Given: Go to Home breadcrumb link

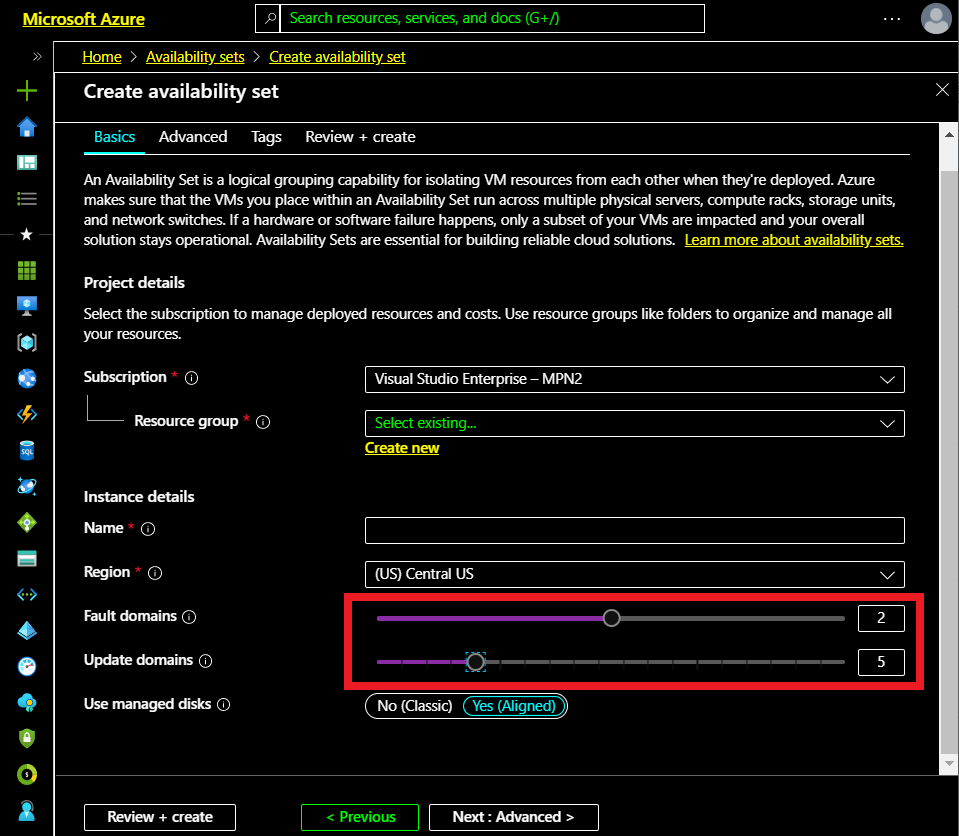Looking at the screenshot, I should pos(102,57).
